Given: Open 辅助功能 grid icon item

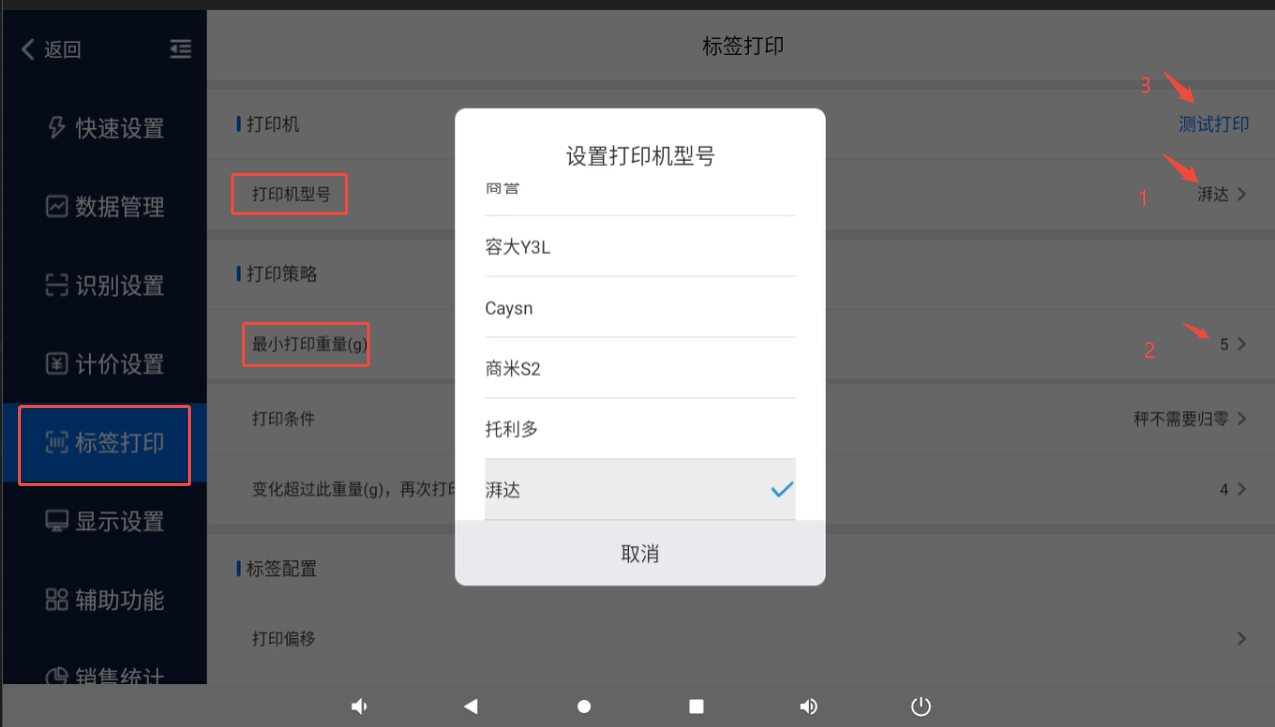Looking at the screenshot, I should pos(105,600).
